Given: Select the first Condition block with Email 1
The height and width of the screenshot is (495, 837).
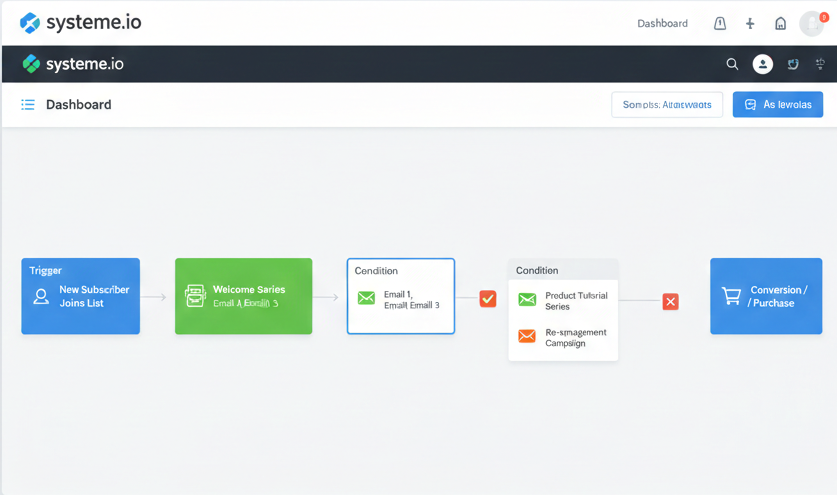Looking at the screenshot, I should click(x=401, y=296).
